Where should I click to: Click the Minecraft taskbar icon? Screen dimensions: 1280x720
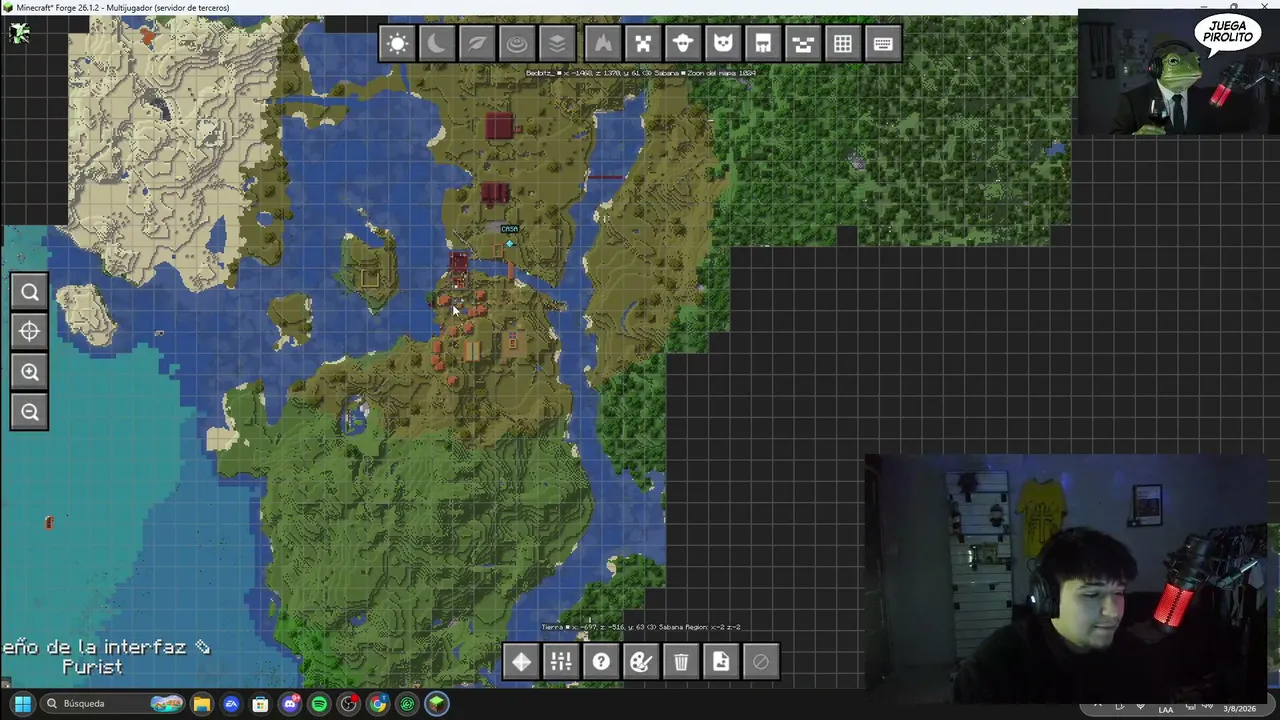click(x=437, y=704)
